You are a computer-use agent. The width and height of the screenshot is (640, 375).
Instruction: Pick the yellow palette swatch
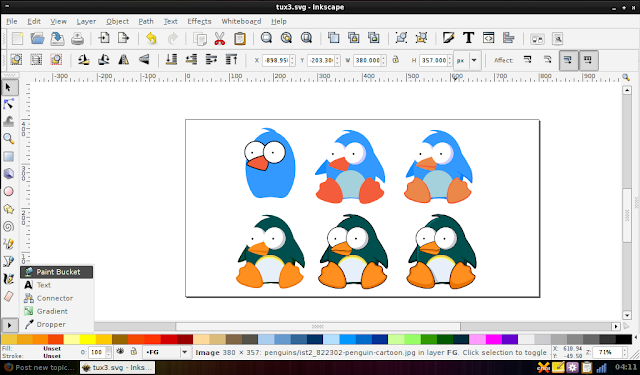pos(87,339)
